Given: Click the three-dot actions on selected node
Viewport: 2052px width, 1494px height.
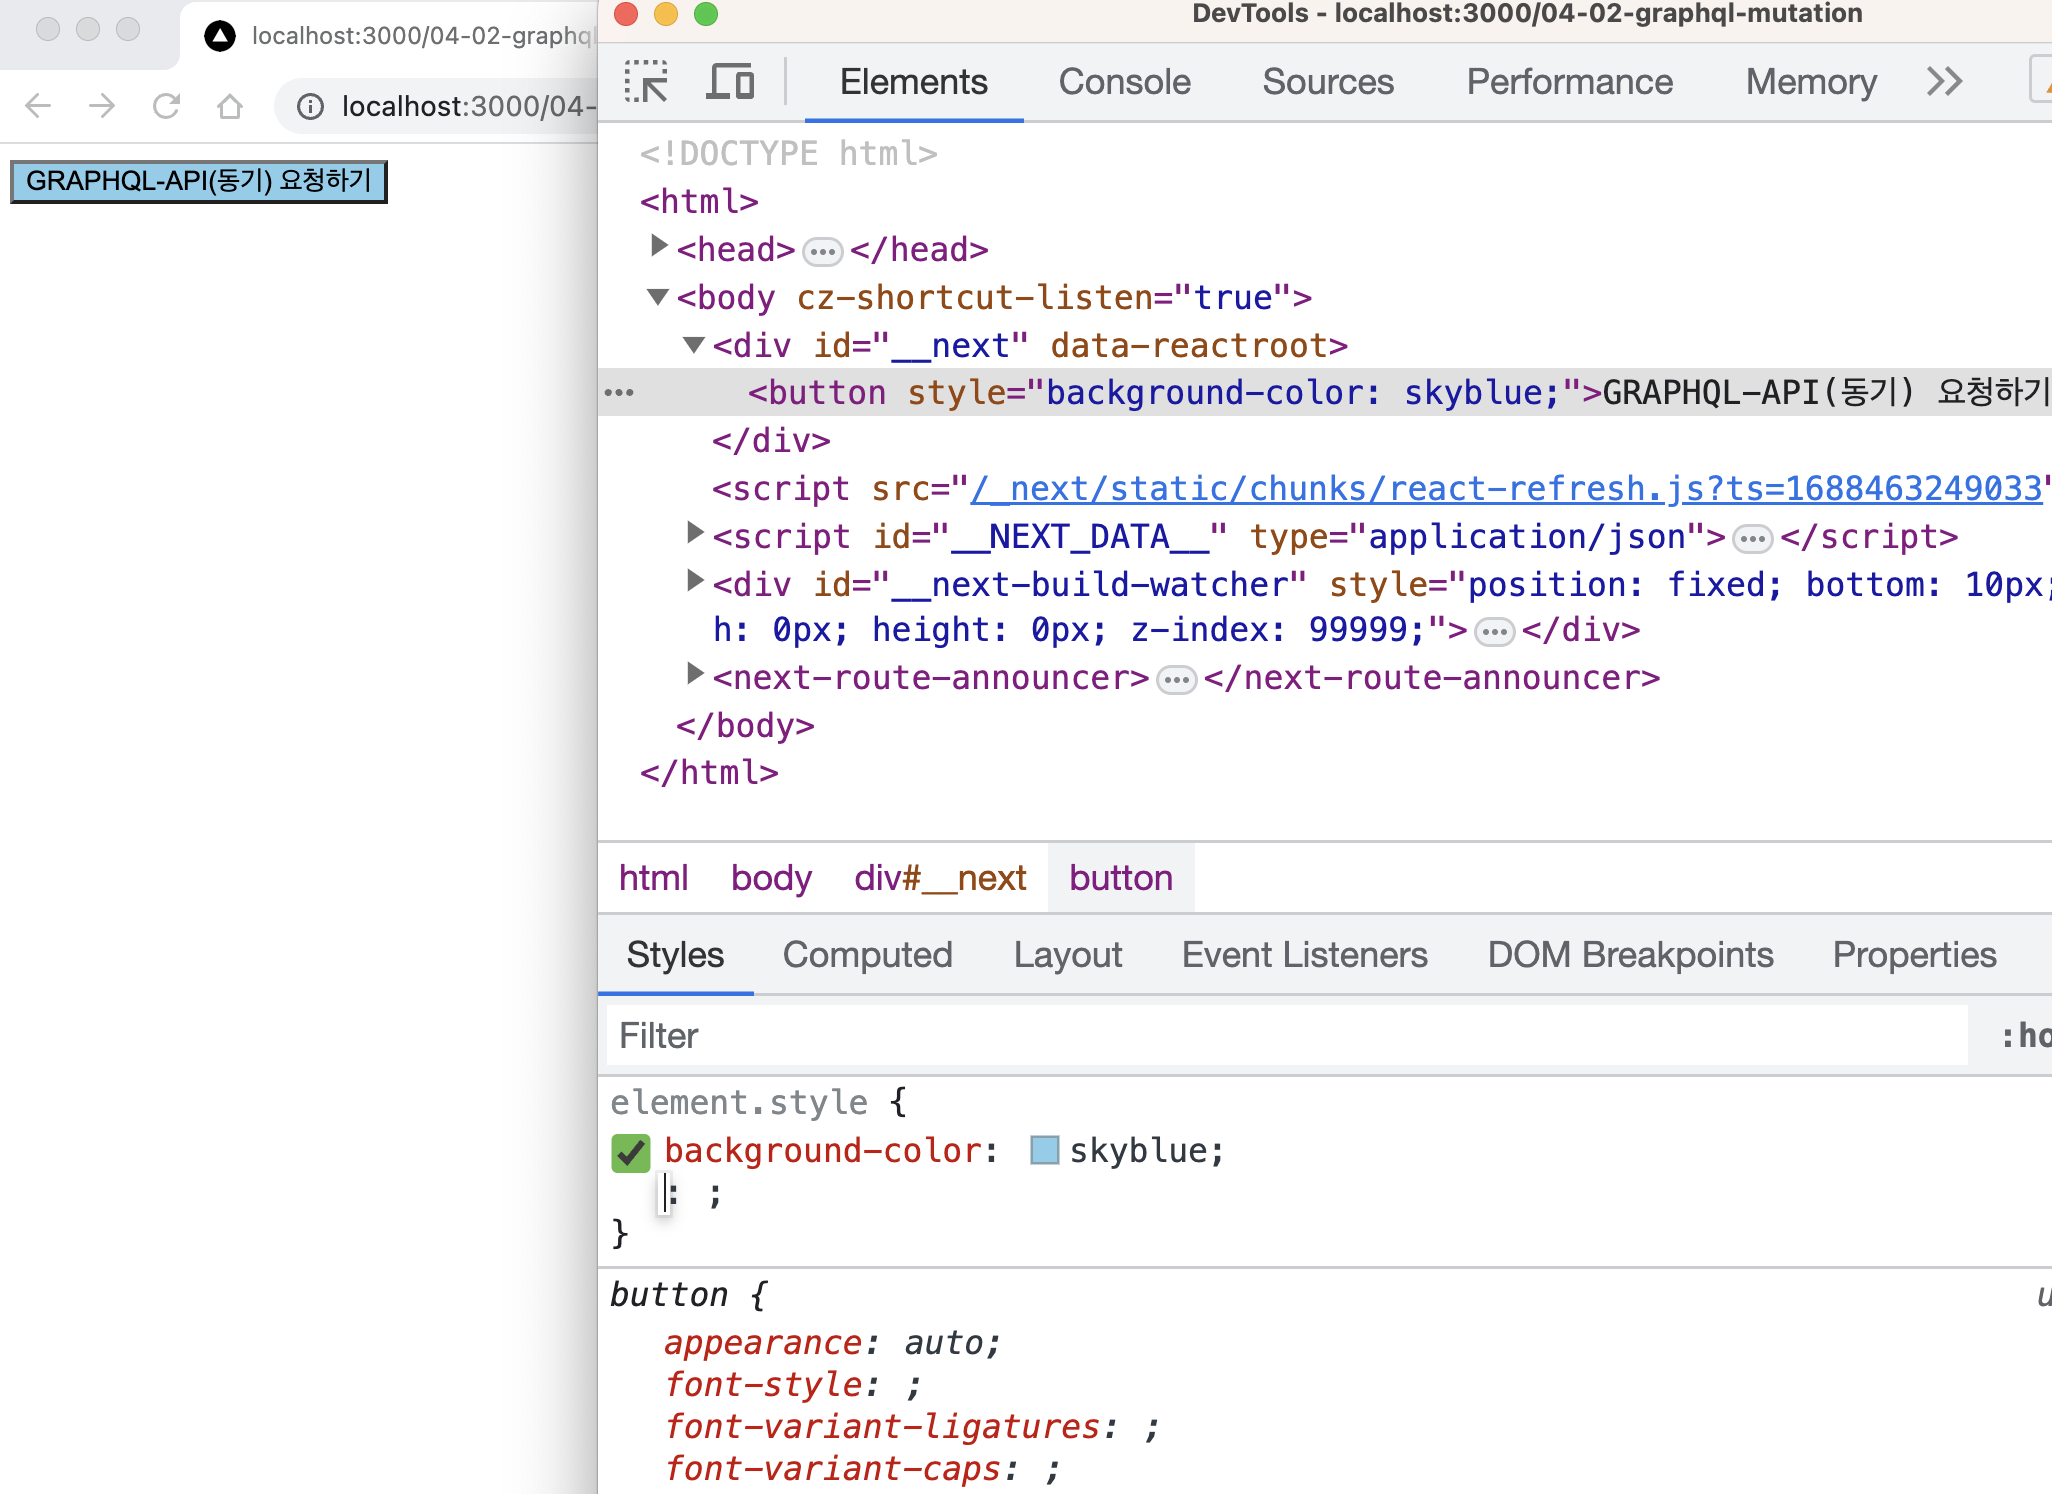Looking at the screenshot, I should (x=619, y=393).
